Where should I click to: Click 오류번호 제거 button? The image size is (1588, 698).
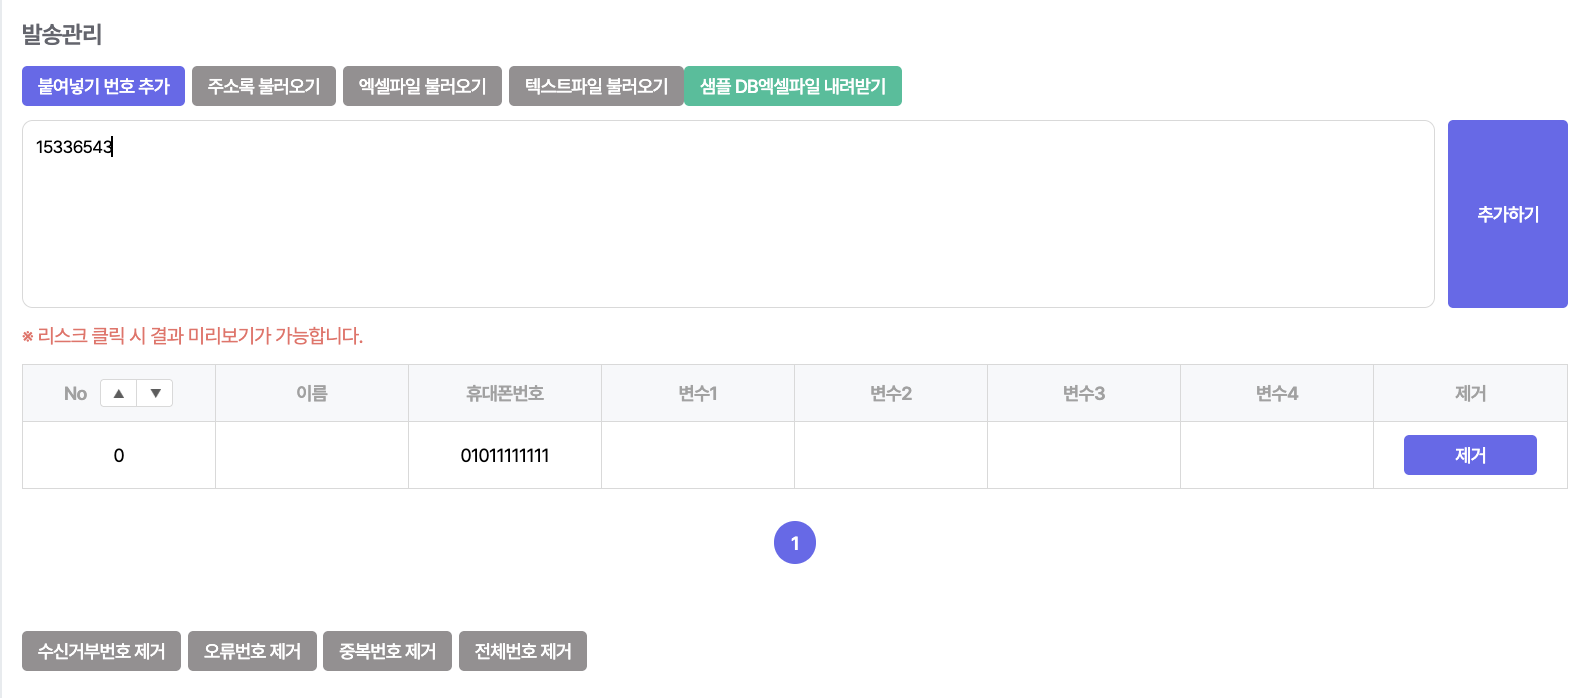252,651
